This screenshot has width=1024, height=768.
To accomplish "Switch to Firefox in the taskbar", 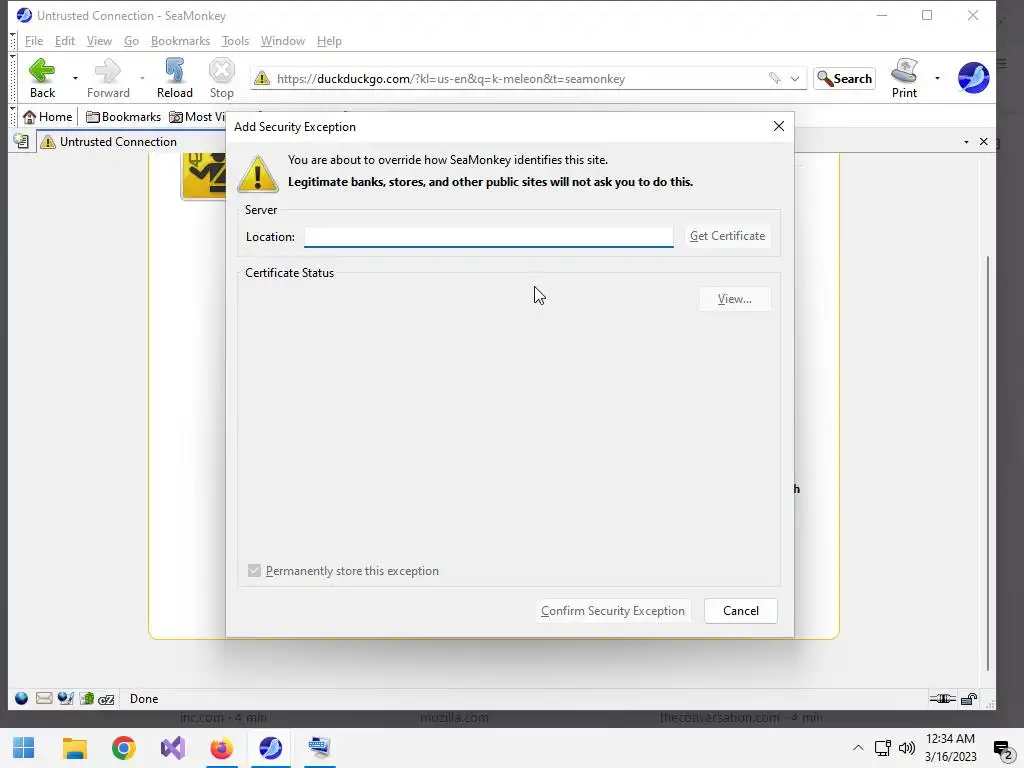I will (221, 748).
